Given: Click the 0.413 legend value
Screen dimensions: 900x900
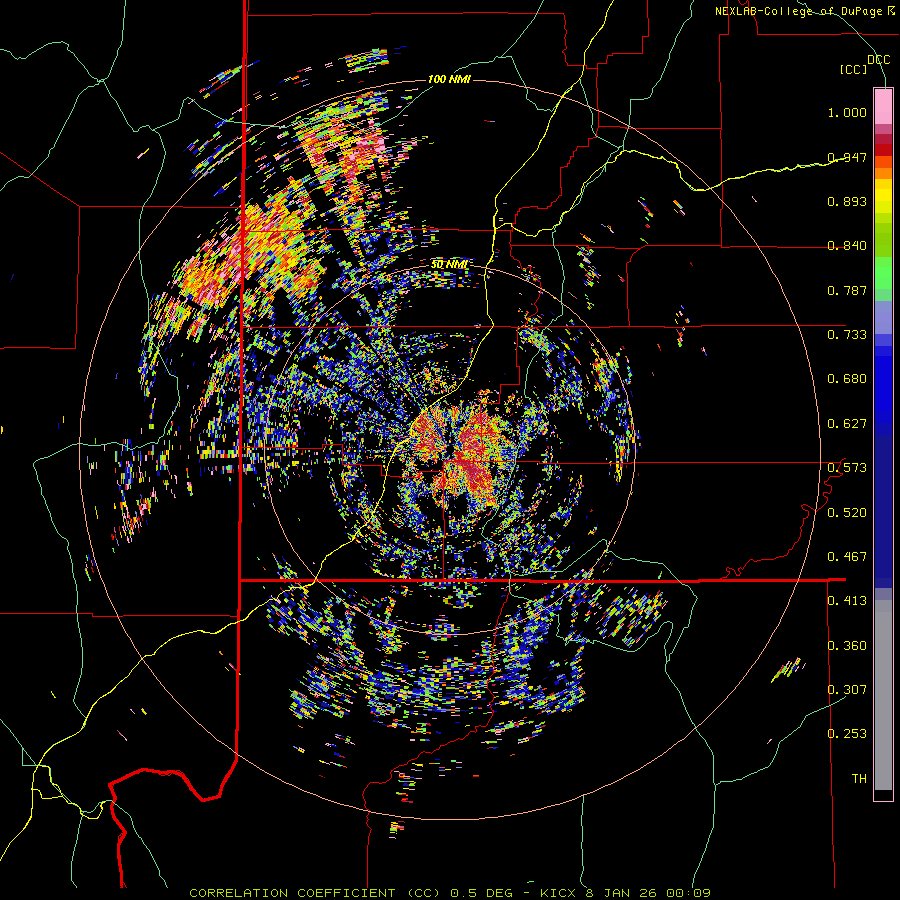Looking at the screenshot, I should (847, 601).
